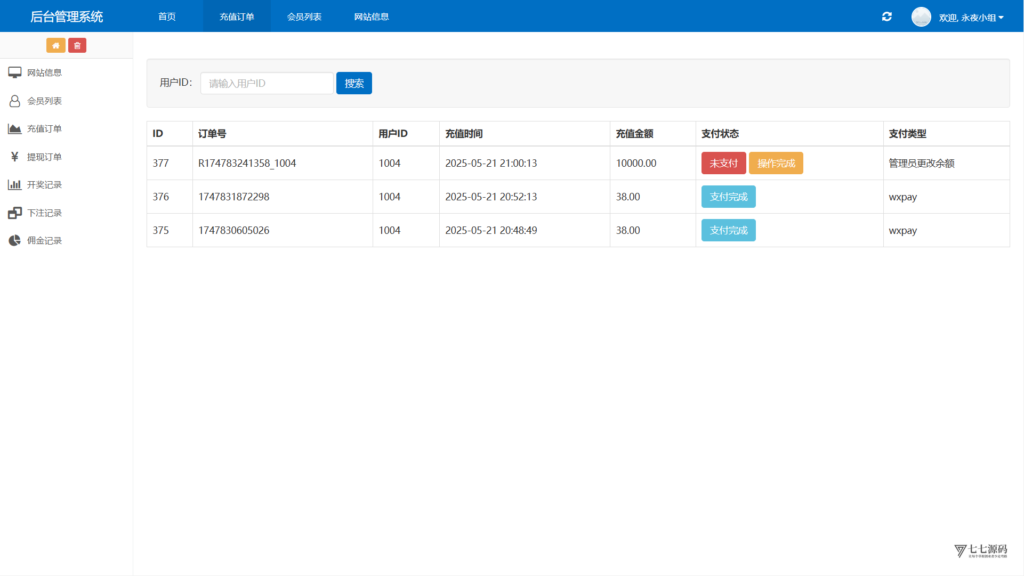The image size is (1024, 576).
Task: Click the red 未支付 status button
Action: click(724, 163)
